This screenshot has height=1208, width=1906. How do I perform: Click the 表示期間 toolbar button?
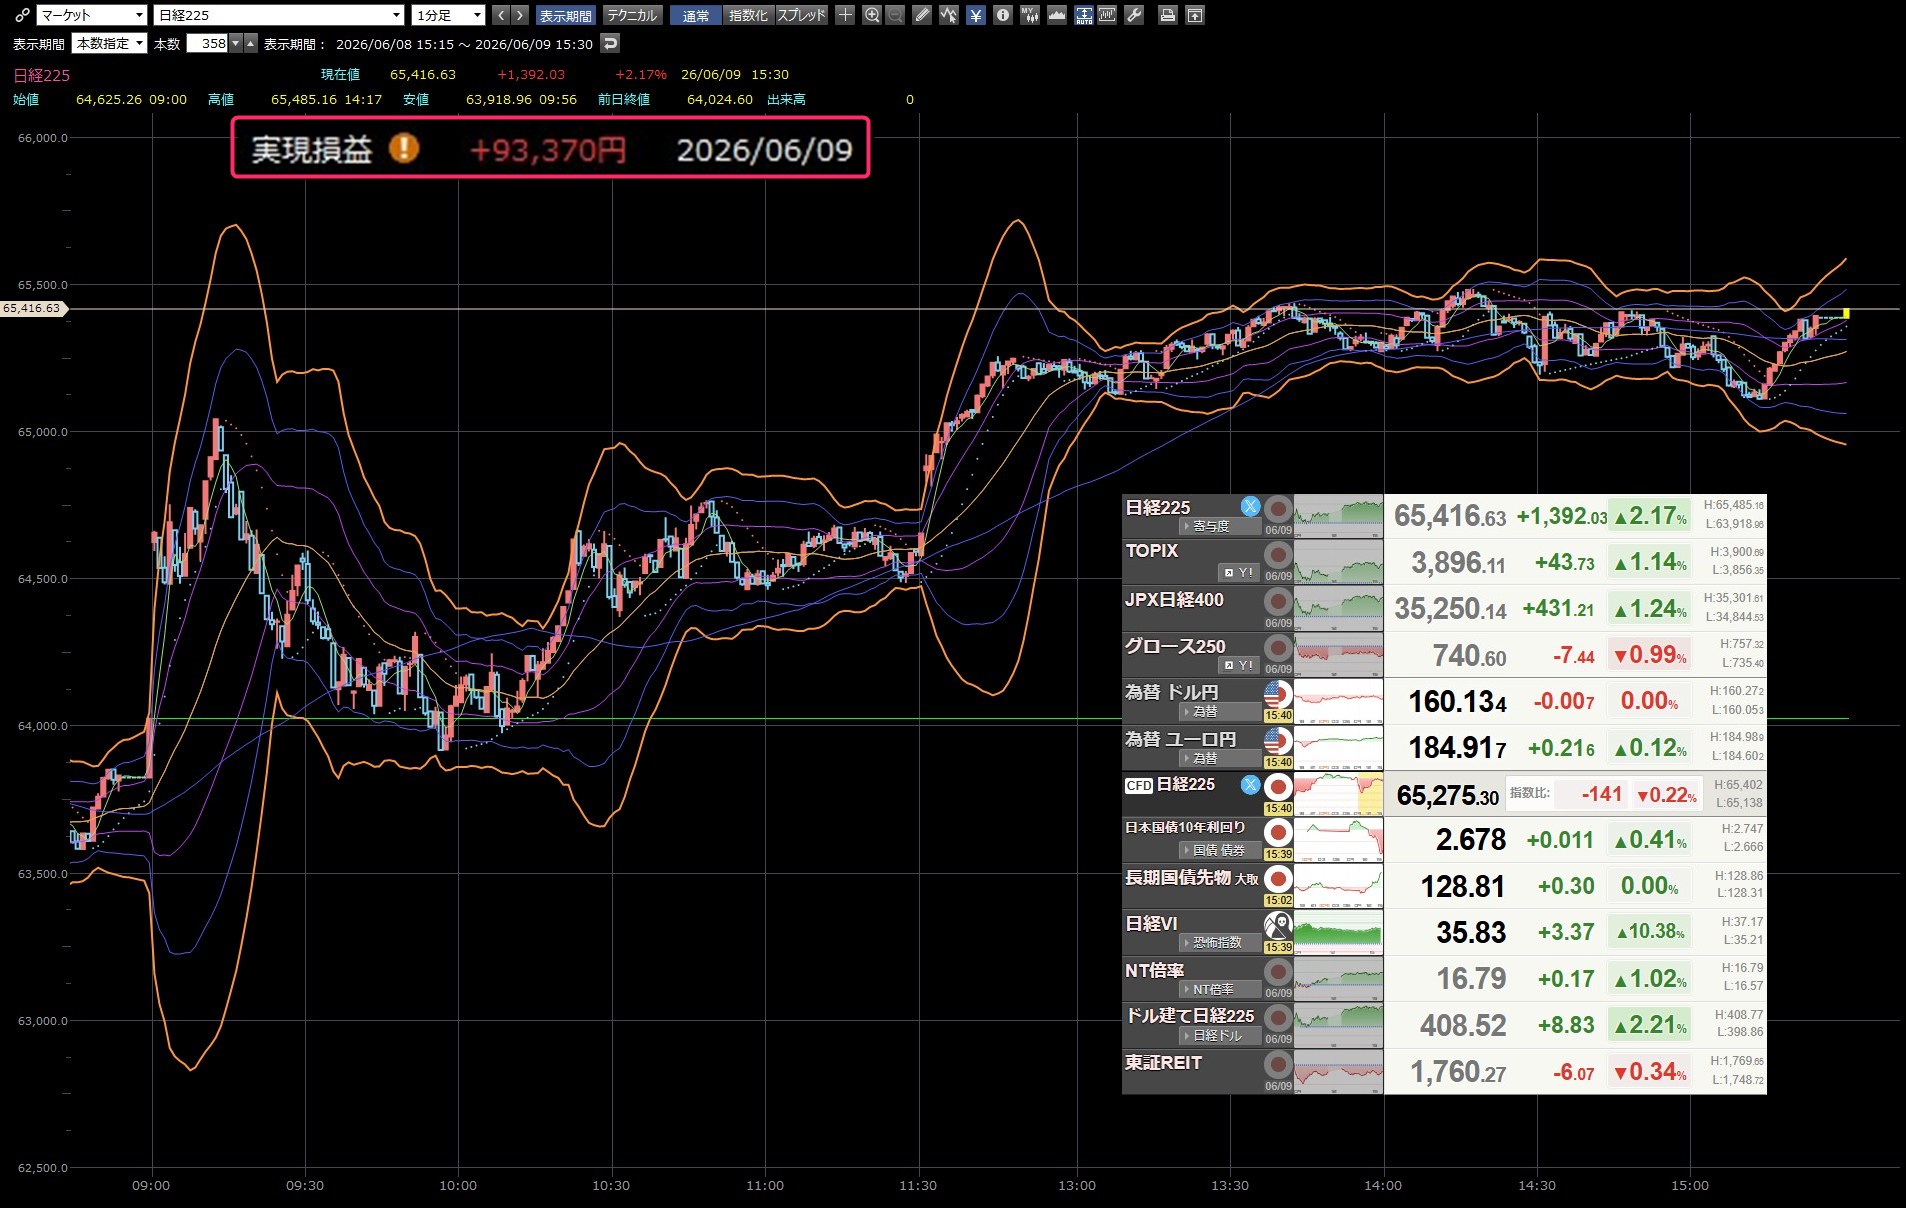565,15
